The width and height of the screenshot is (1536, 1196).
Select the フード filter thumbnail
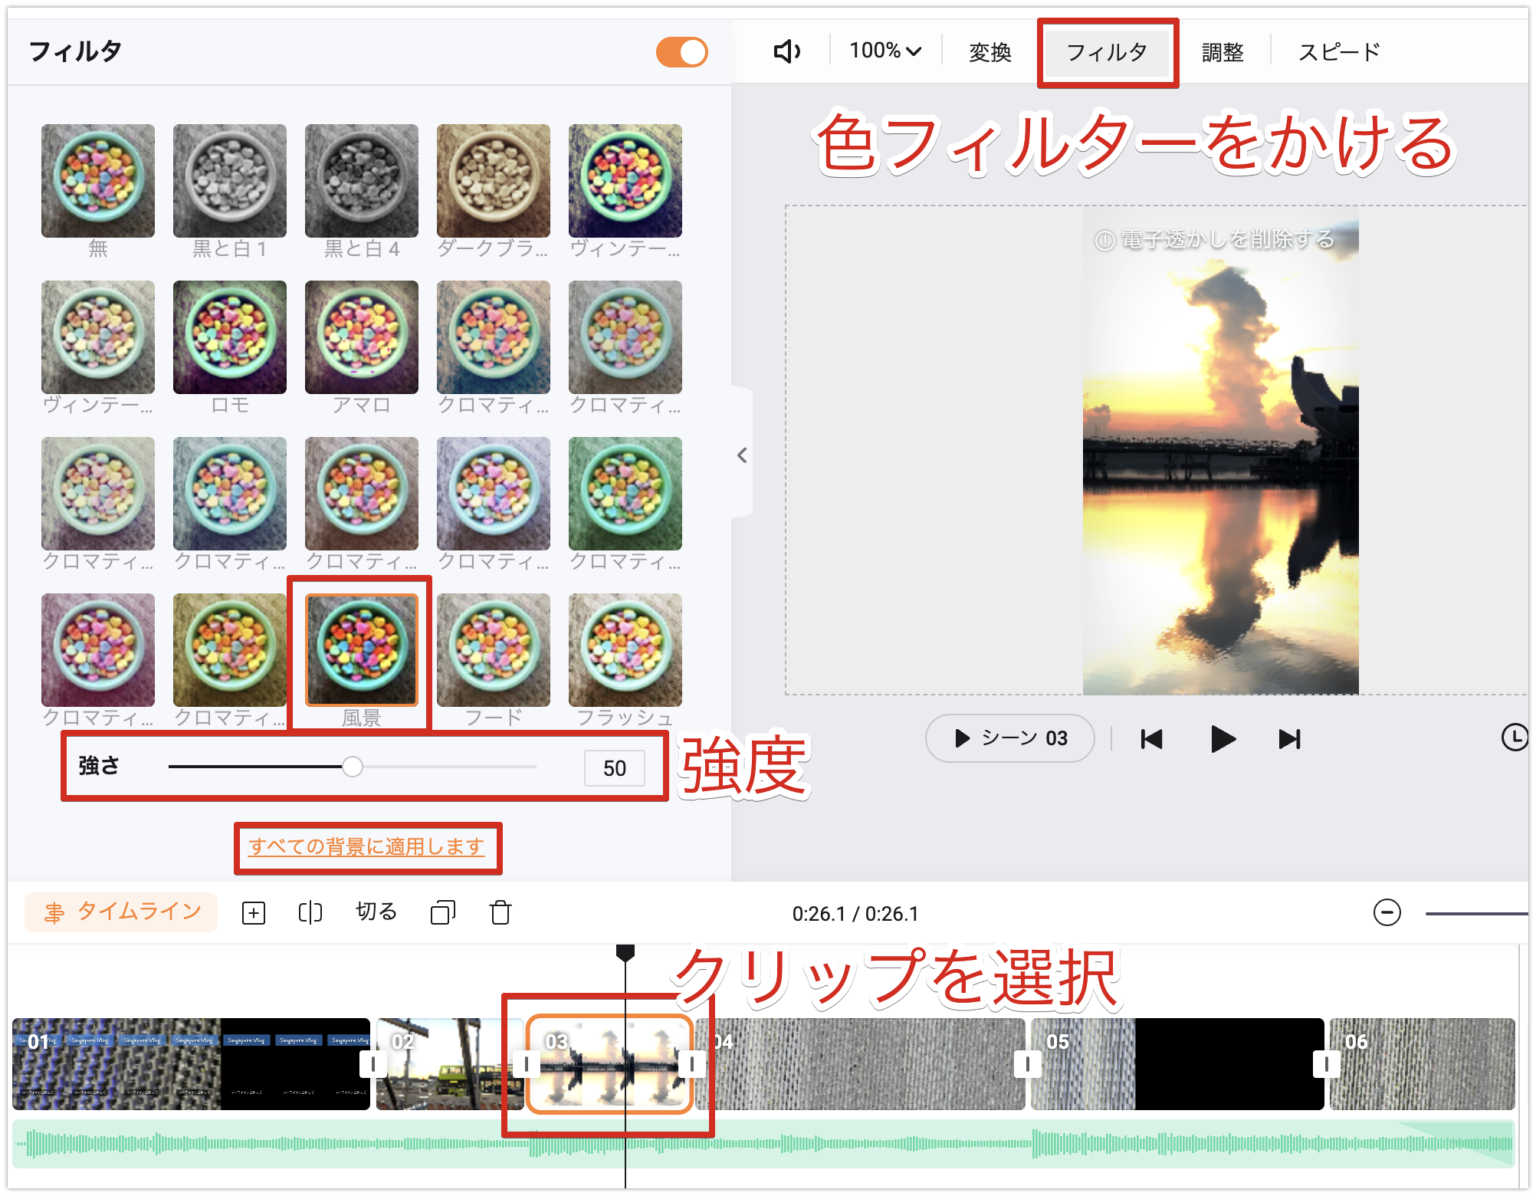coord(493,649)
